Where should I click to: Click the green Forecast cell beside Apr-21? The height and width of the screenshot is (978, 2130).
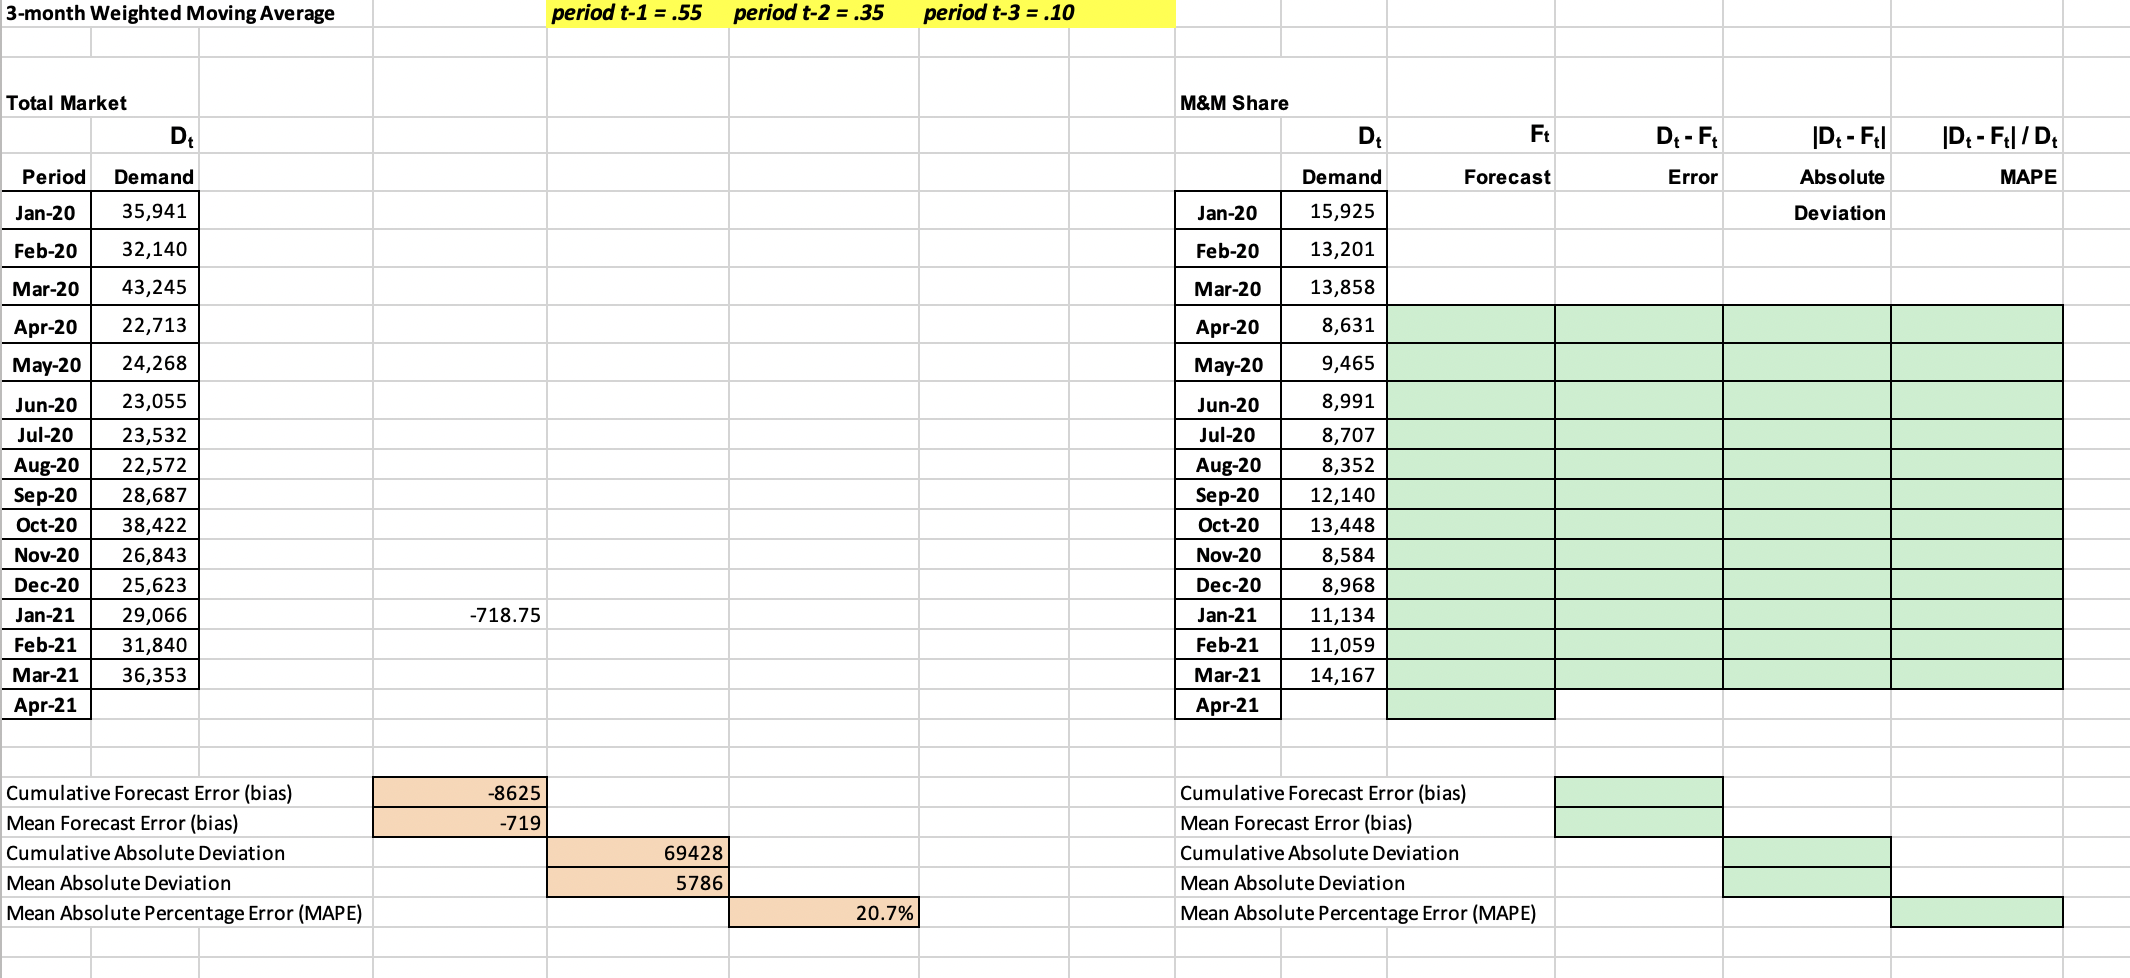coord(1470,704)
